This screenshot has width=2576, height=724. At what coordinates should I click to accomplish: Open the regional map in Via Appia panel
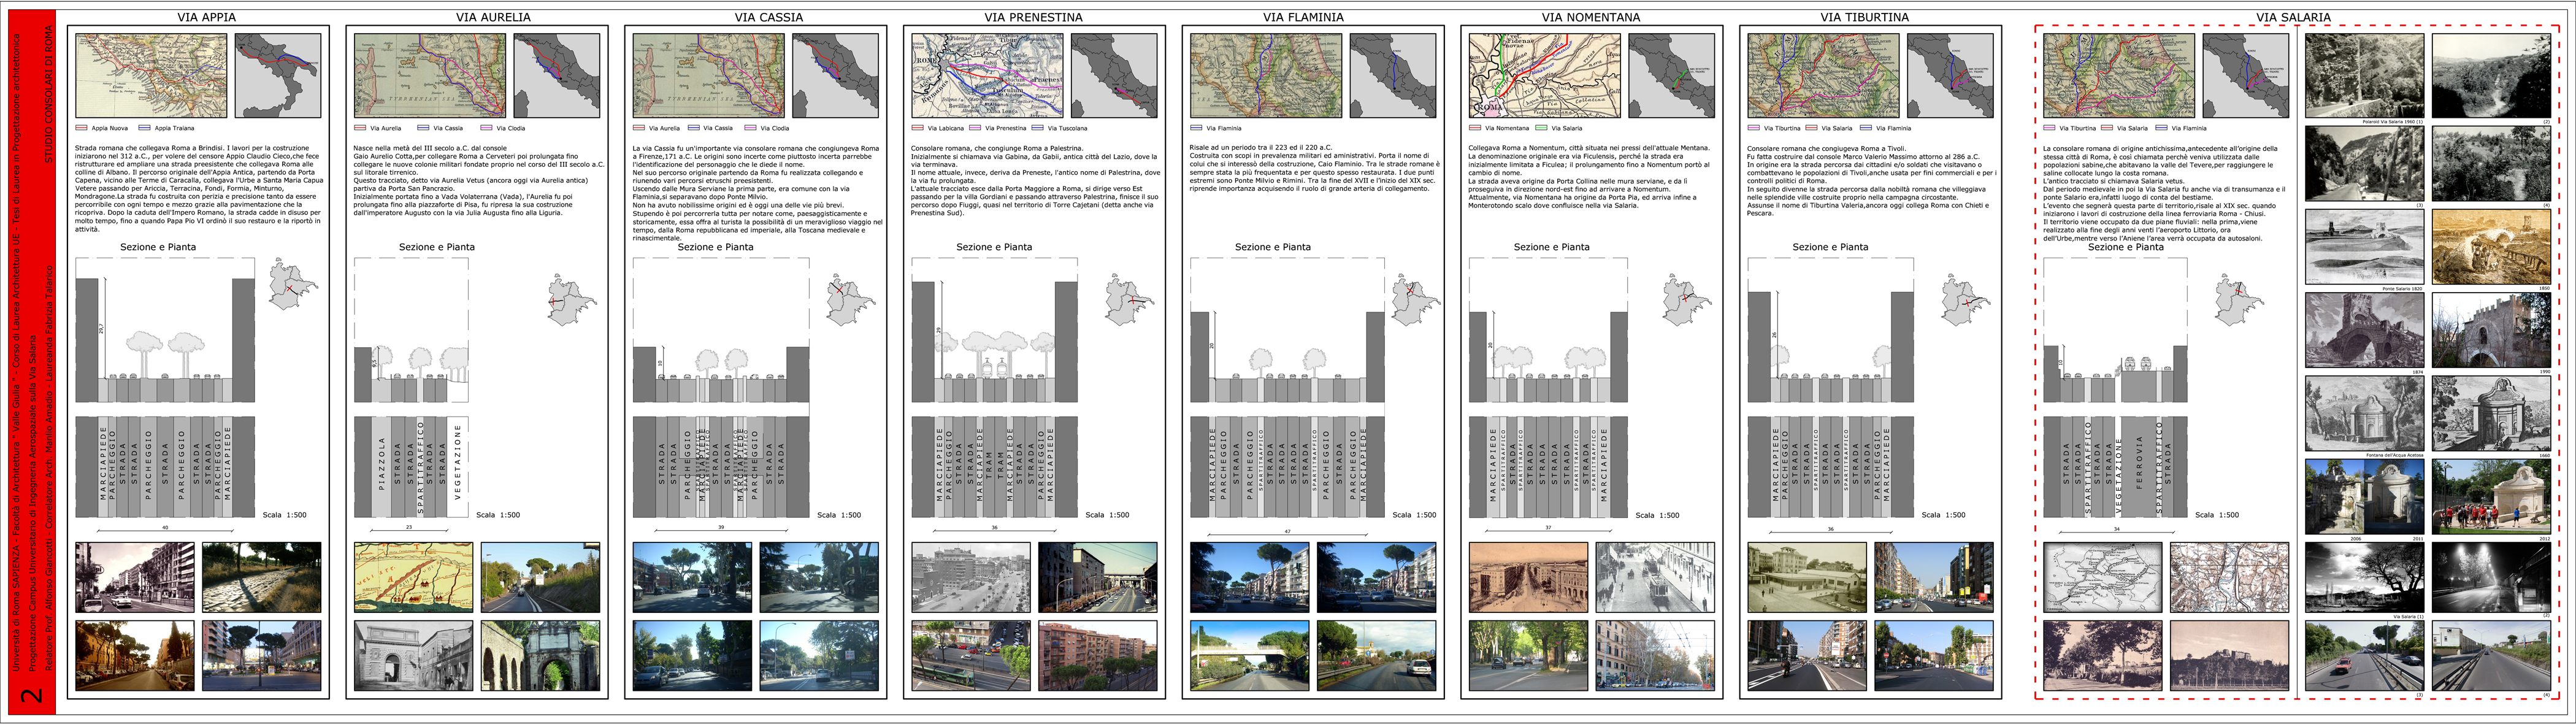[x=151, y=76]
